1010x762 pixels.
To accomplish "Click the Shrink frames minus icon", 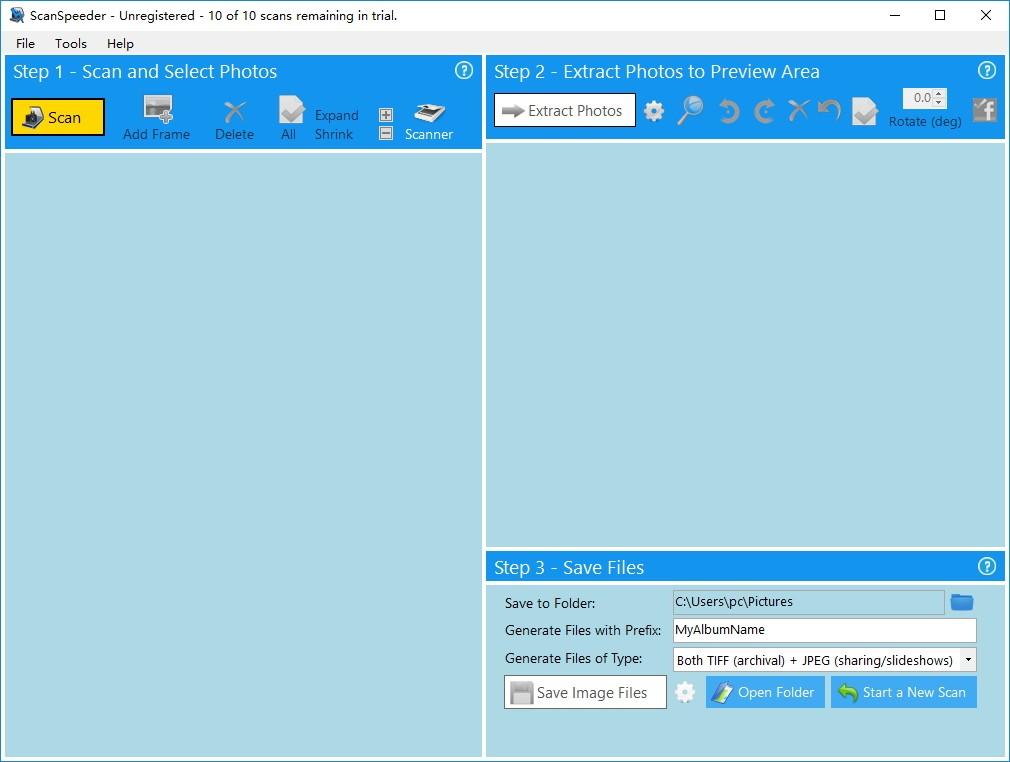I will [x=386, y=133].
